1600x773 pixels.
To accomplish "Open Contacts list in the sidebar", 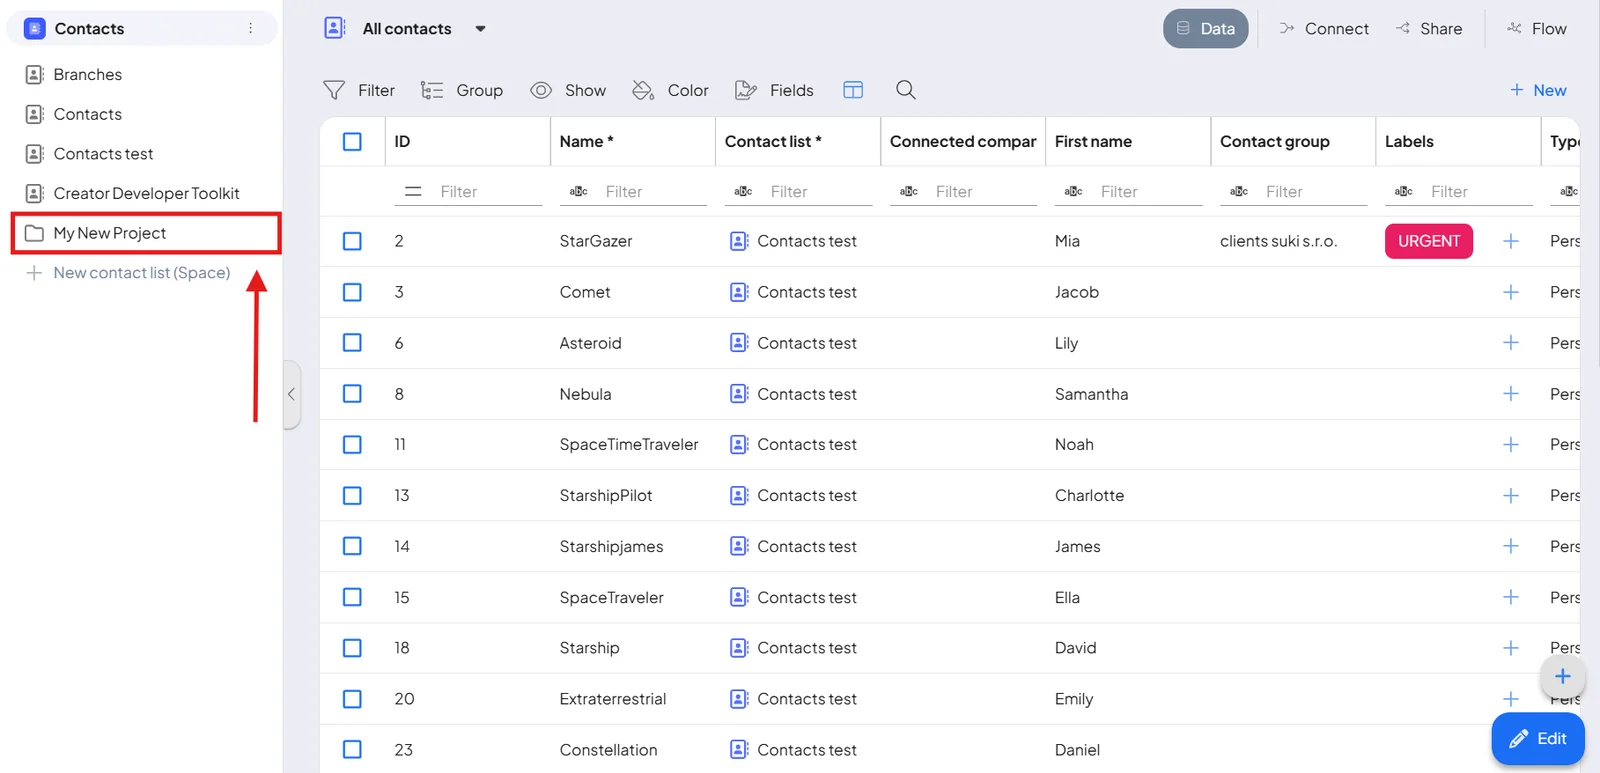I will tap(88, 114).
